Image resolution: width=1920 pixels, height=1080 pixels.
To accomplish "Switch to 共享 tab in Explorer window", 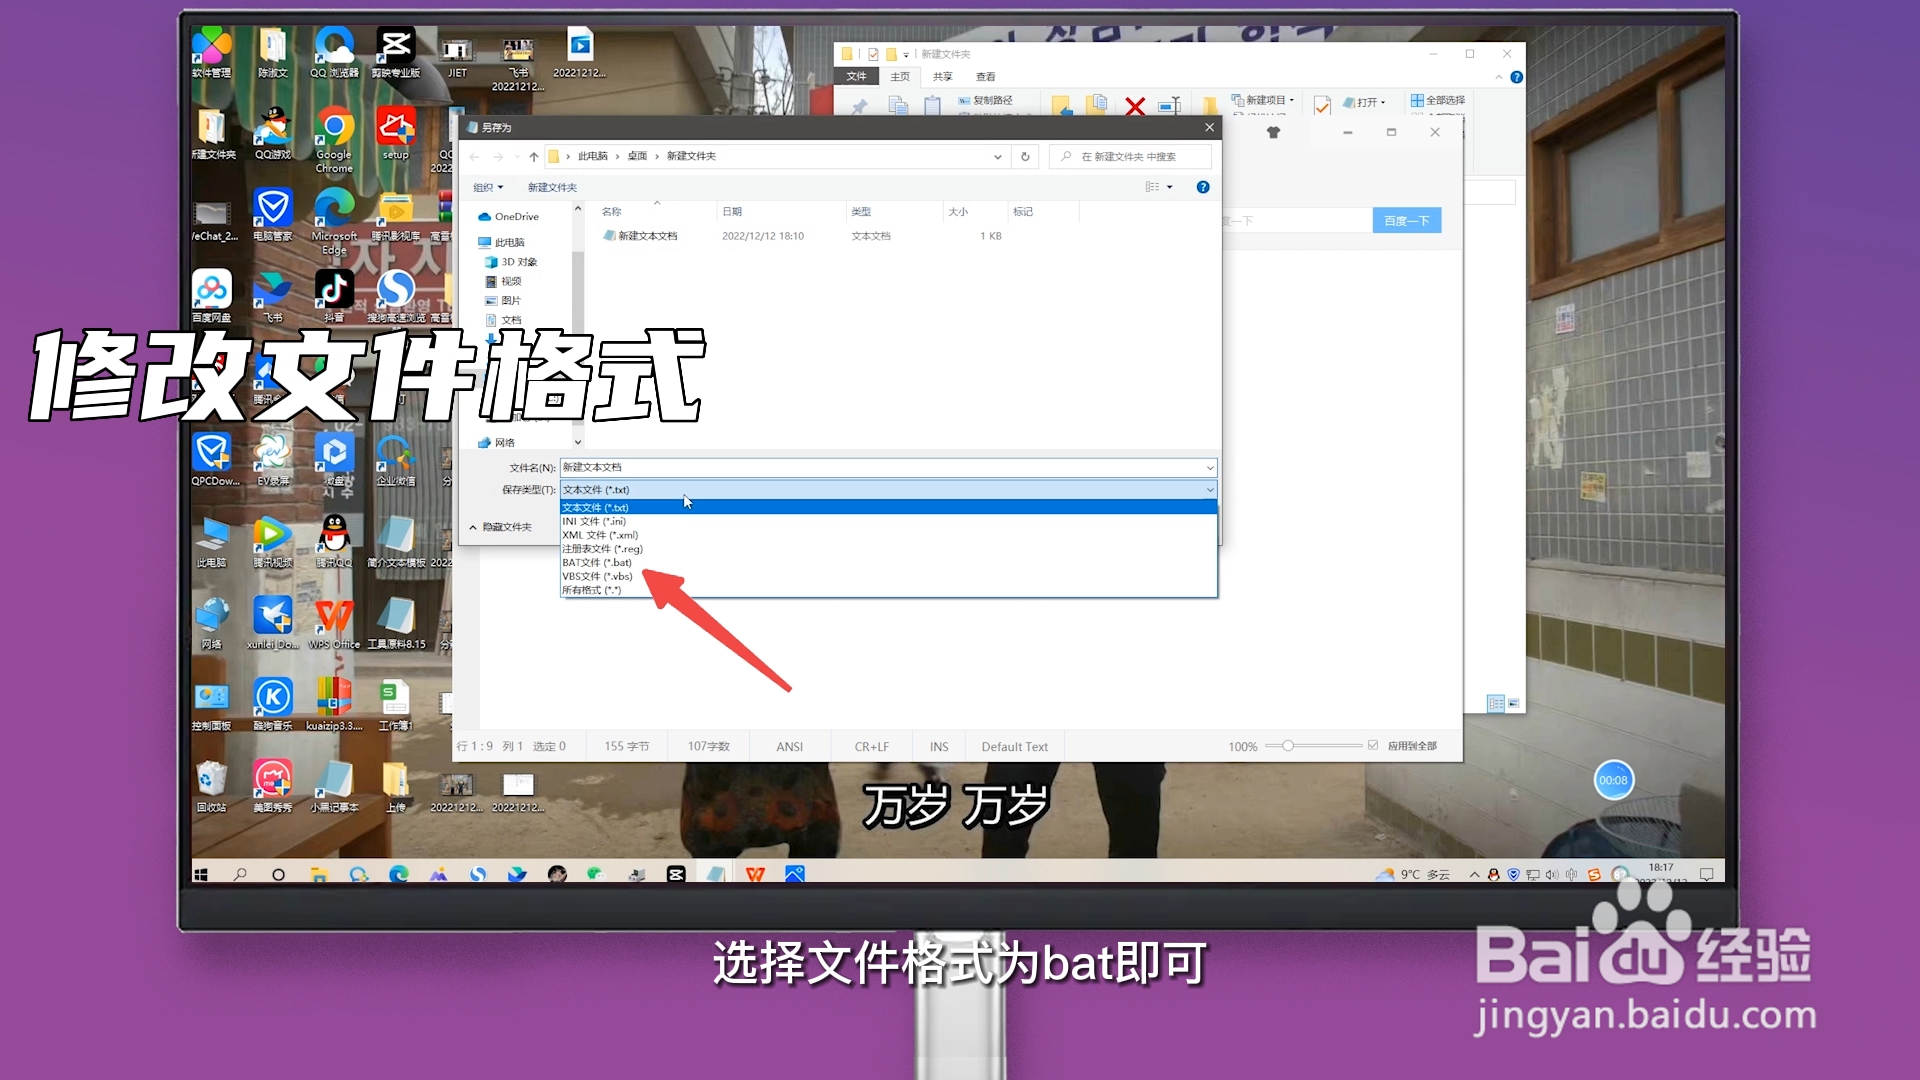I will tap(942, 77).
